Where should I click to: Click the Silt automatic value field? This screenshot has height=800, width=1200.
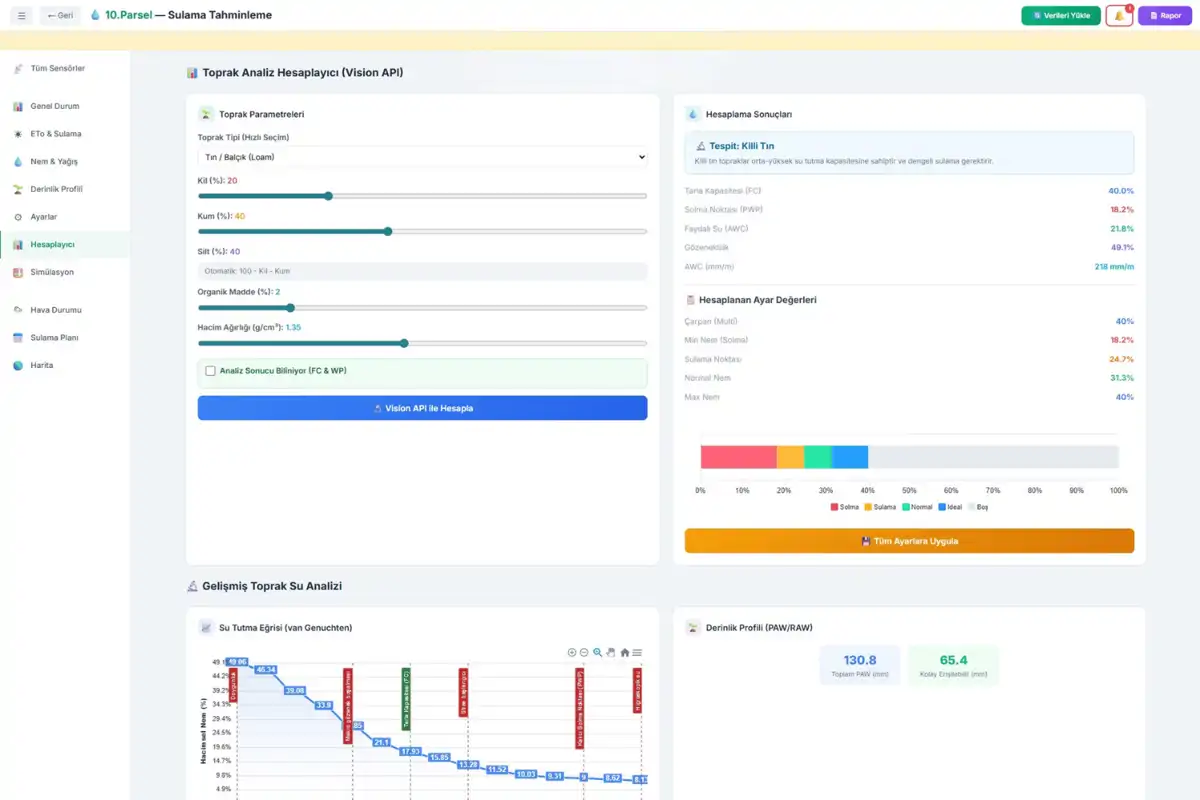[422, 271]
